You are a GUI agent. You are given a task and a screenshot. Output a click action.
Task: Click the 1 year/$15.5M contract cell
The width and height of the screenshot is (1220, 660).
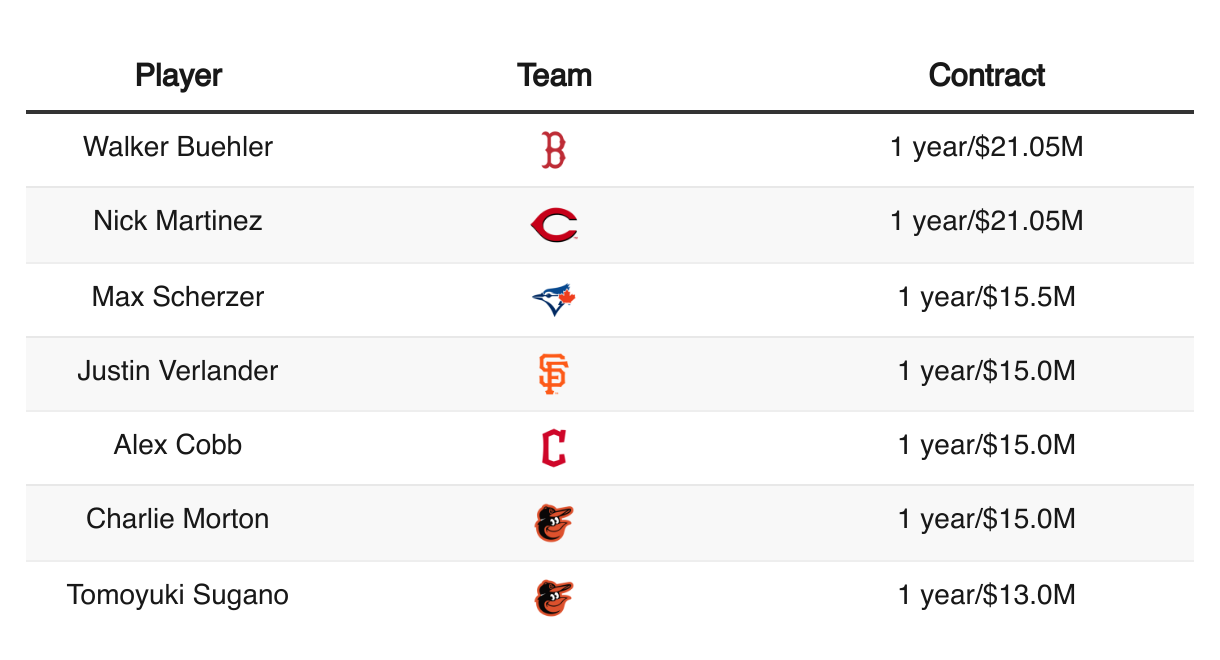click(986, 296)
